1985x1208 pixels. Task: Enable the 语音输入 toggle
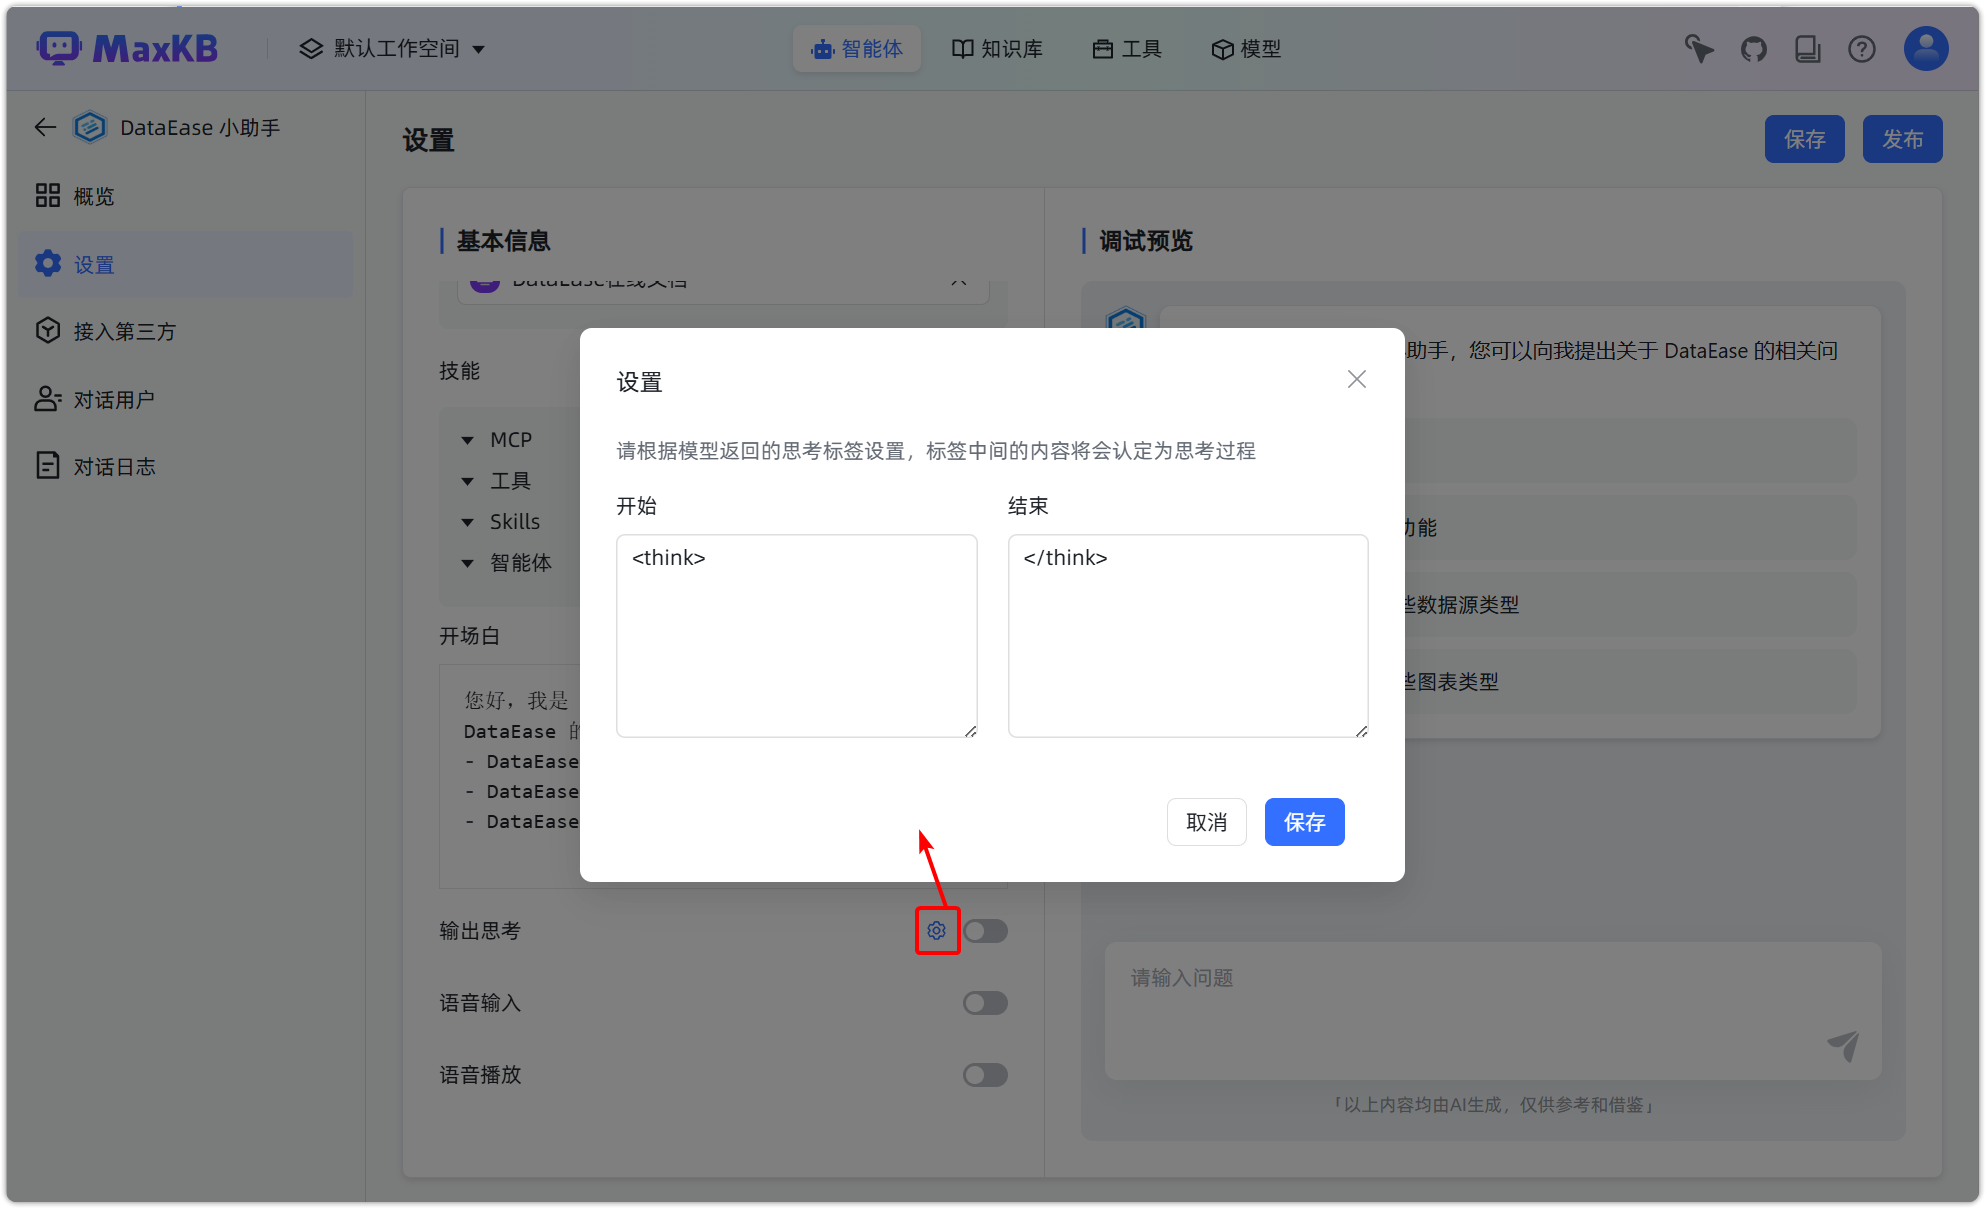[x=985, y=1003]
